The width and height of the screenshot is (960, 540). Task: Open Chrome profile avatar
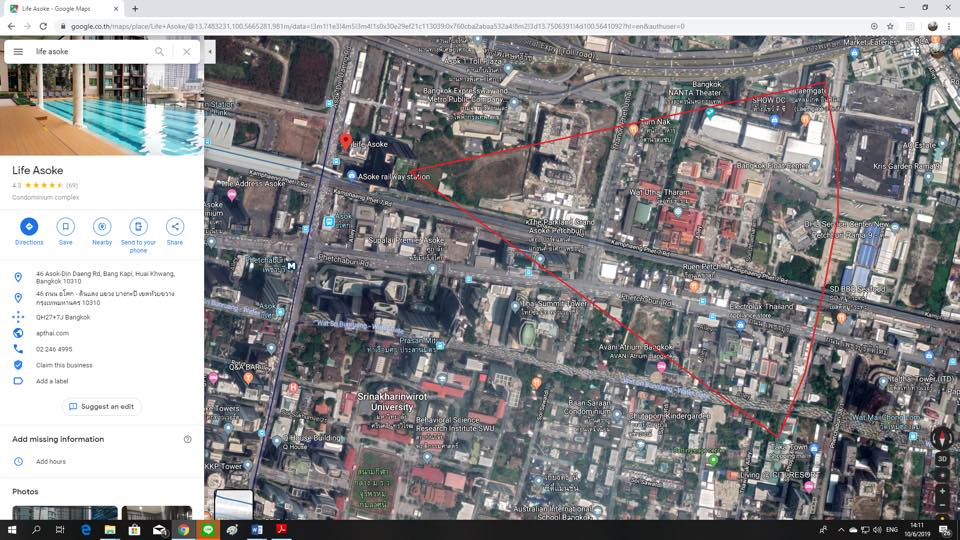[x=932, y=26]
